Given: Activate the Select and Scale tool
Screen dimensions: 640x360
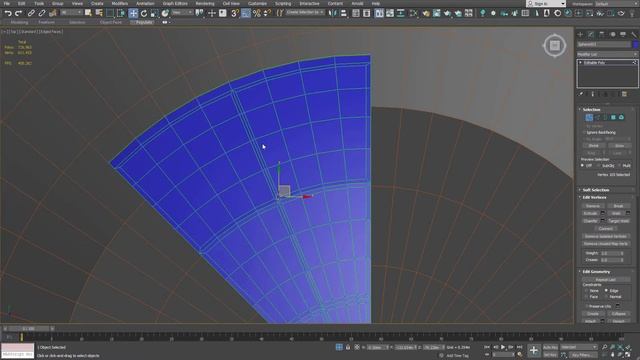Looking at the screenshot, I should pos(154,13).
